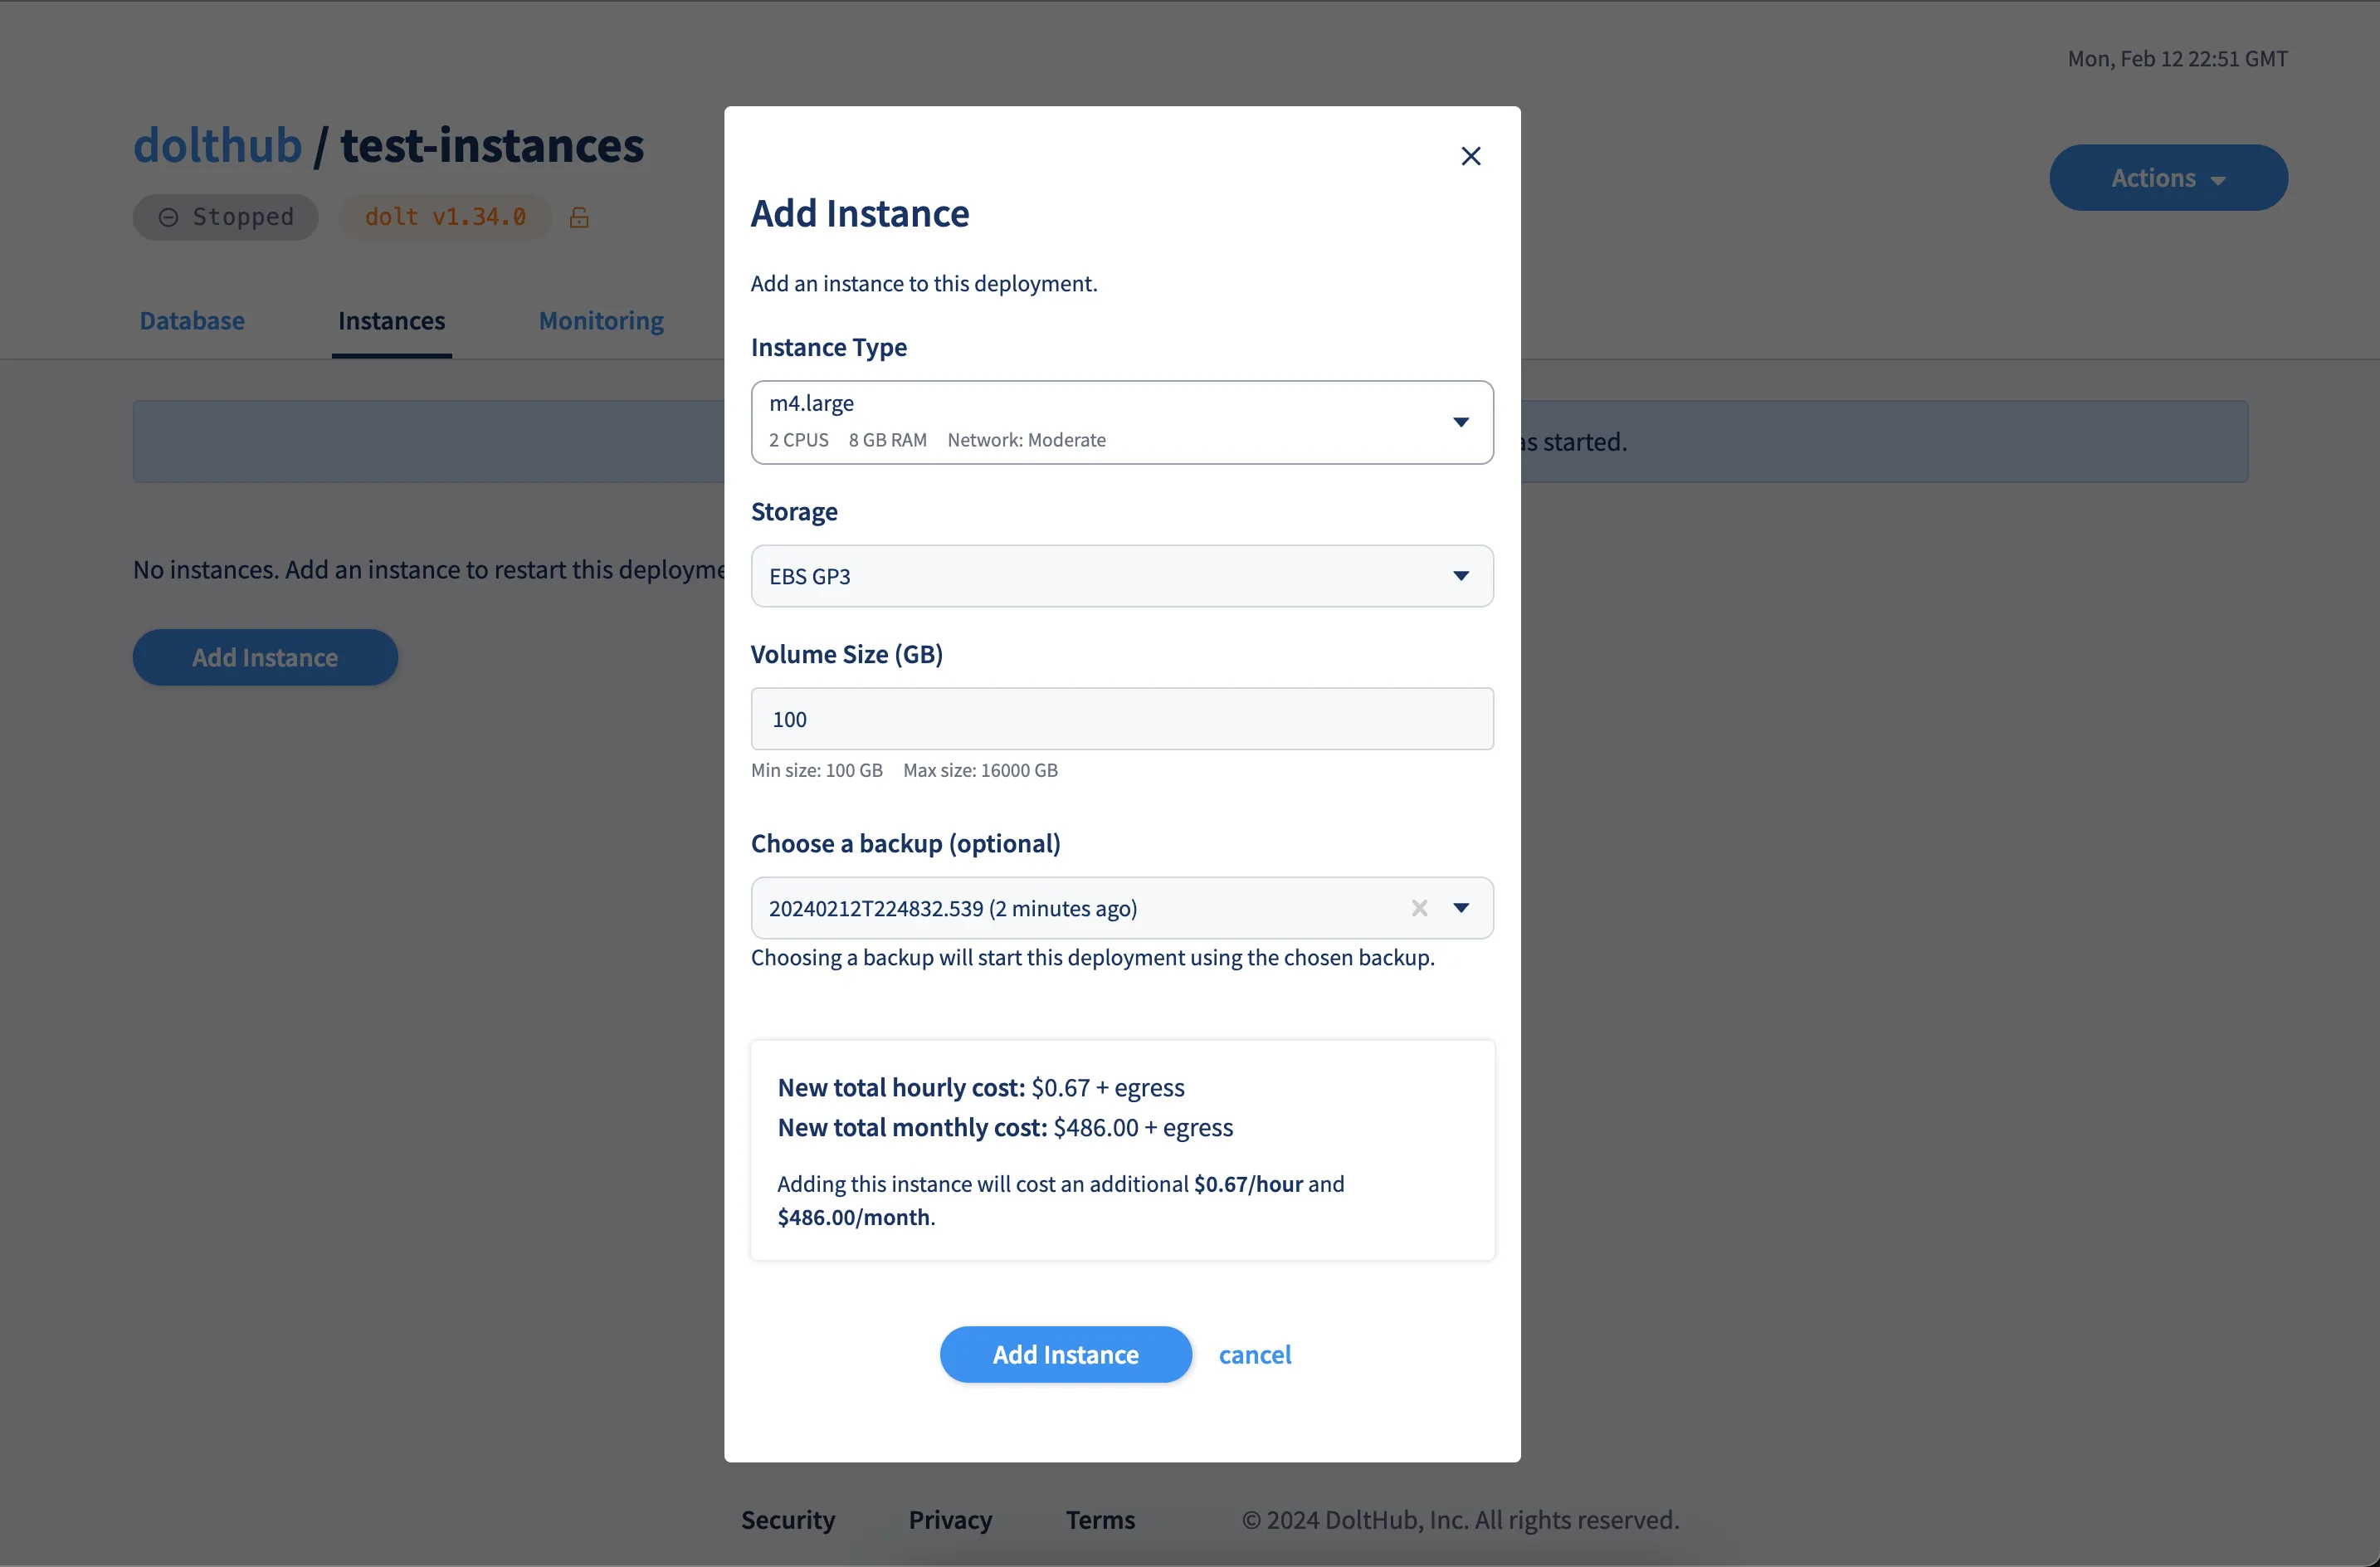Click the cancel link in the dialog

(1254, 1354)
